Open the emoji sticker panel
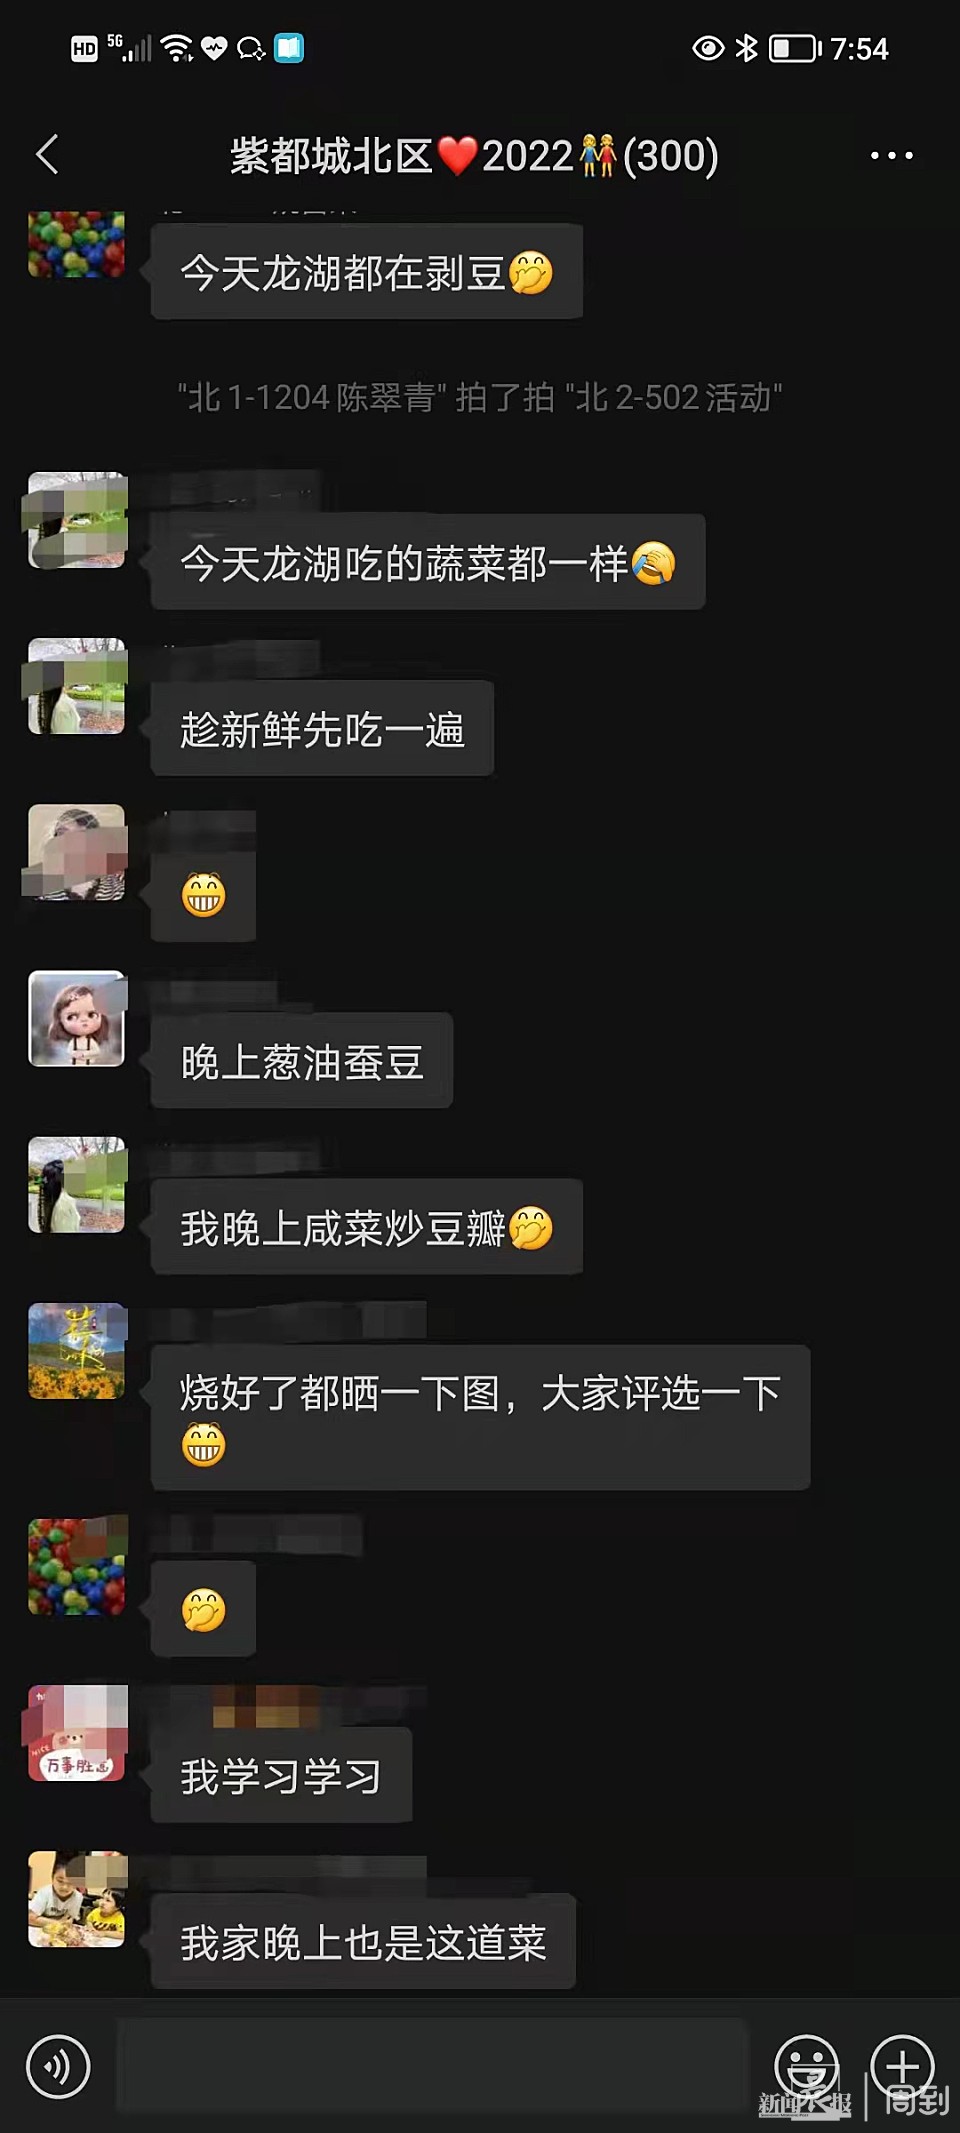 tap(806, 2066)
